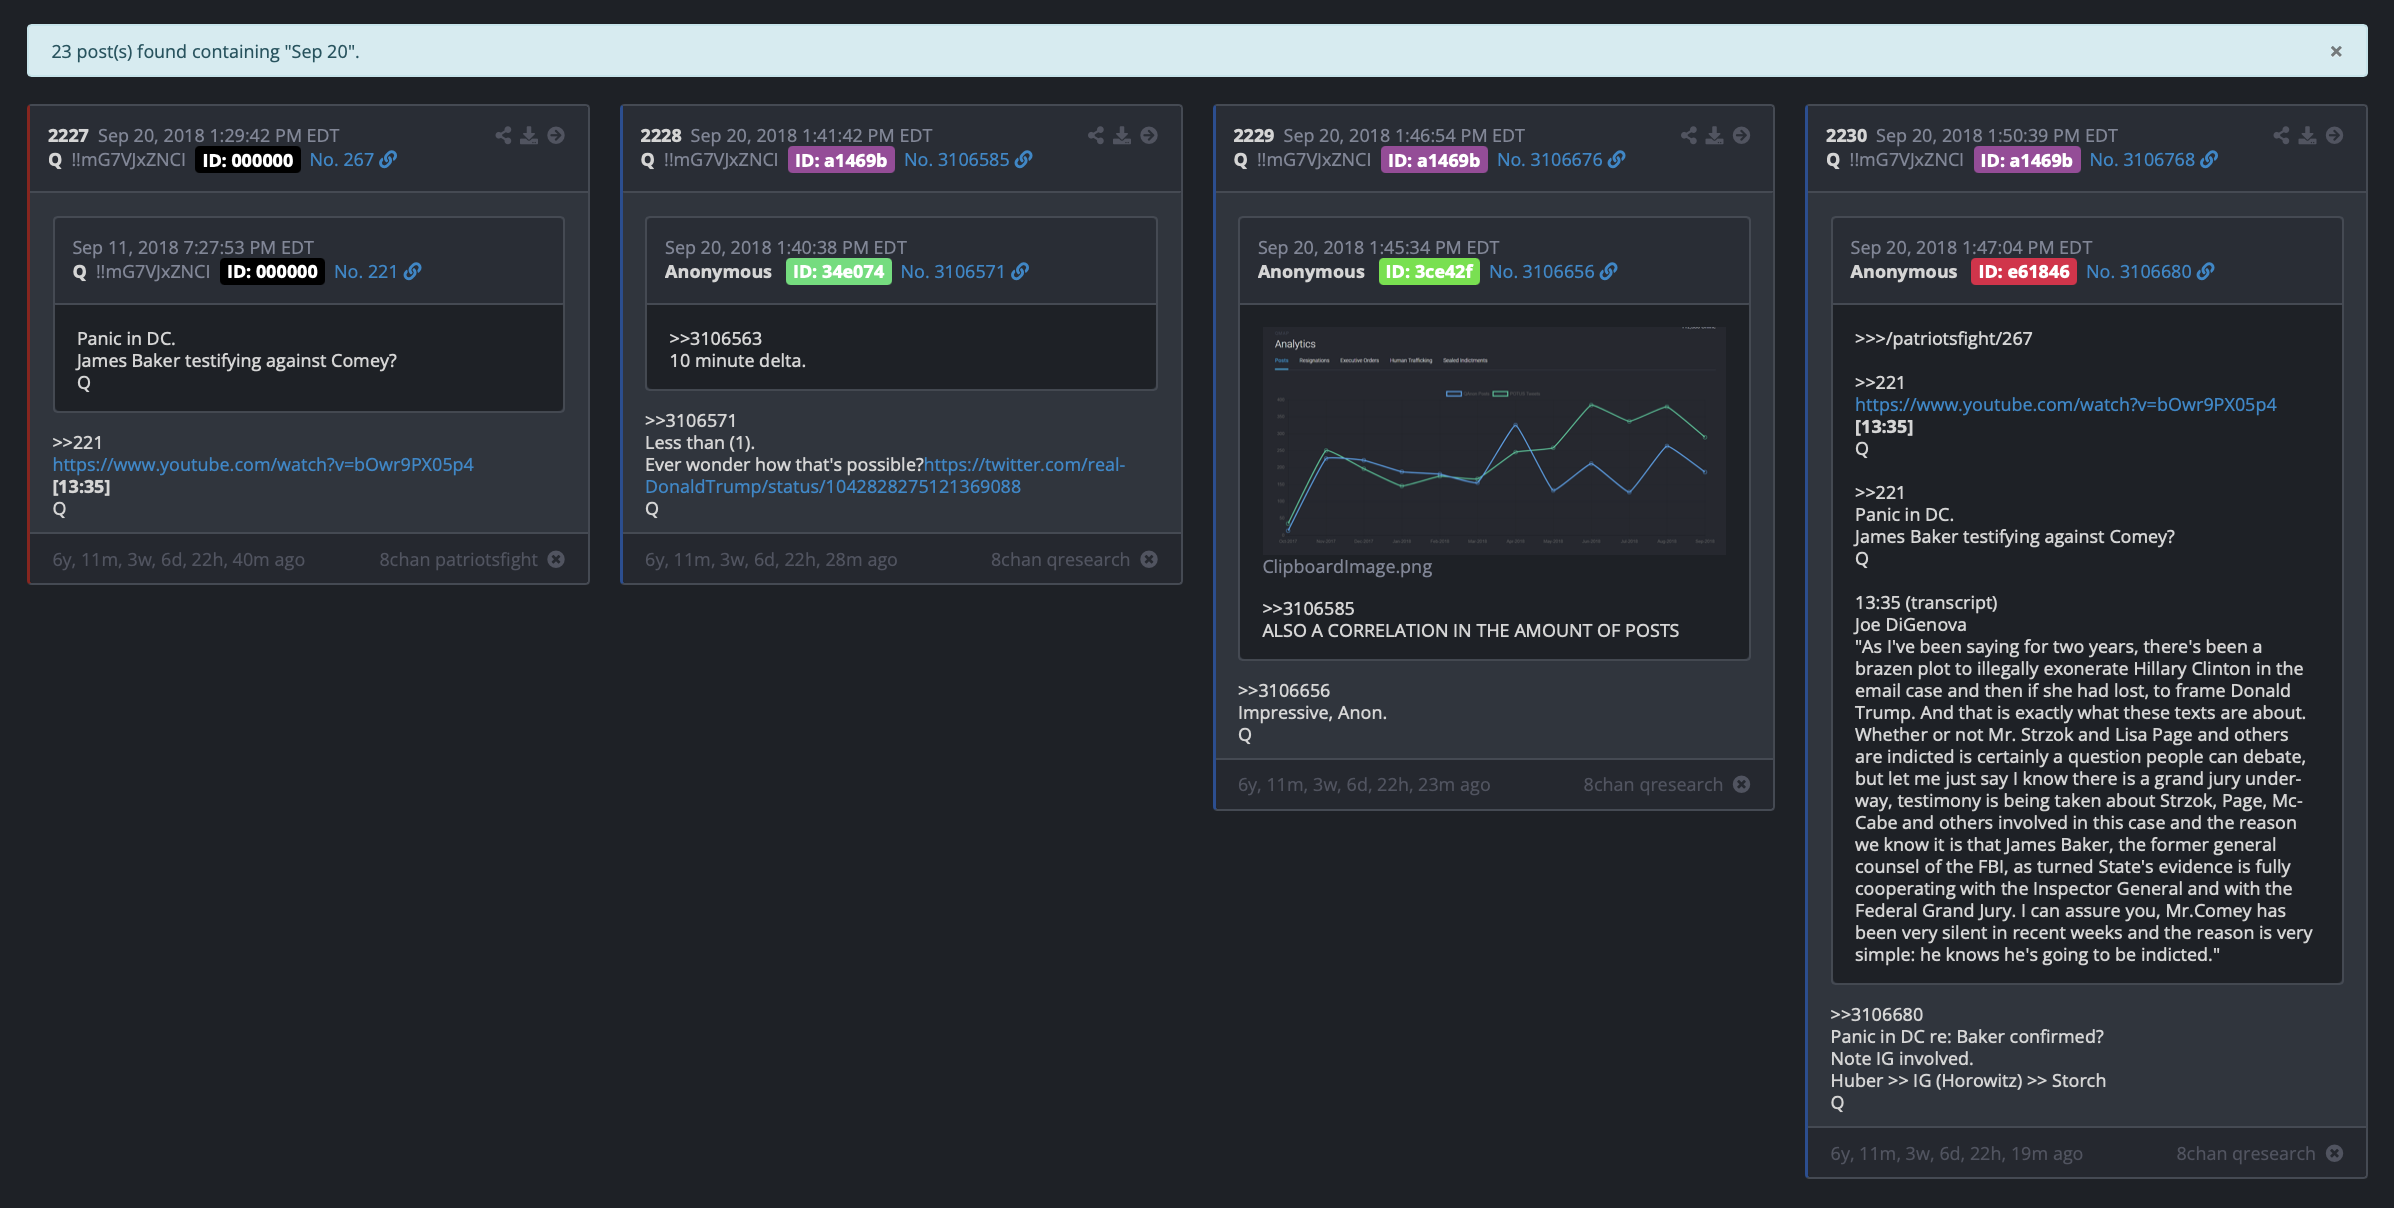Click post number 2228 heading

point(661,136)
